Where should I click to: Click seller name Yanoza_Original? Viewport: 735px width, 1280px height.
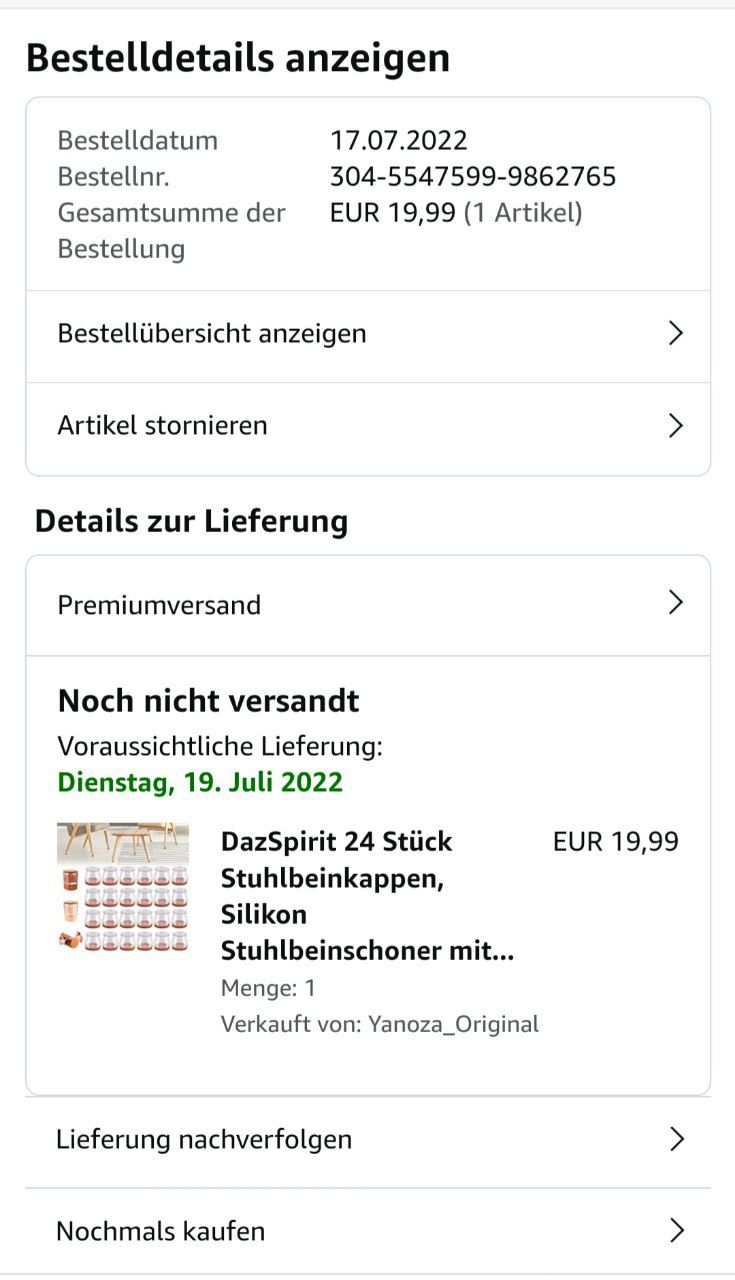[453, 1024]
